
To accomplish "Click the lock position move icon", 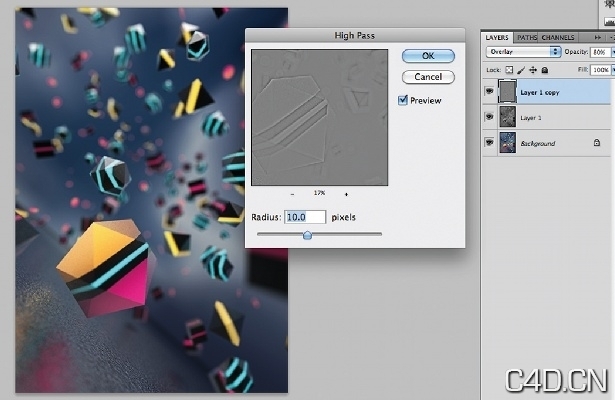I will 531,70.
